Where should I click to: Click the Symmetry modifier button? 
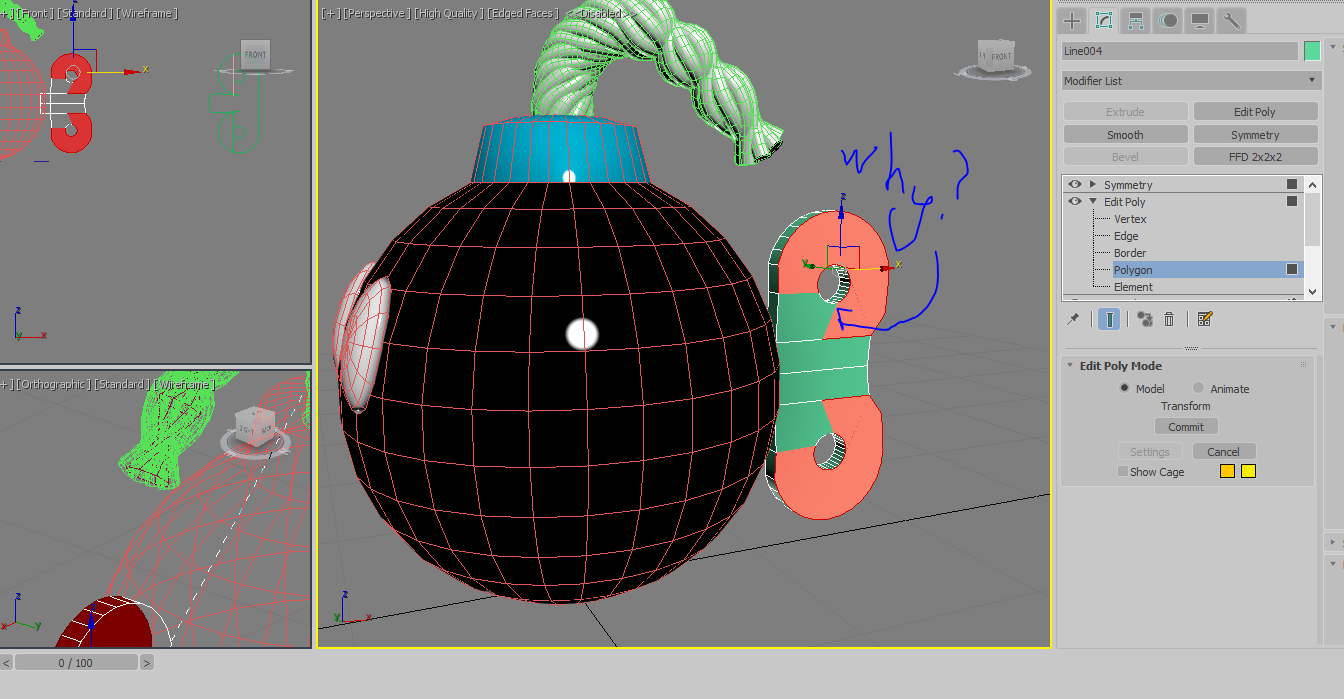click(1255, 134)
